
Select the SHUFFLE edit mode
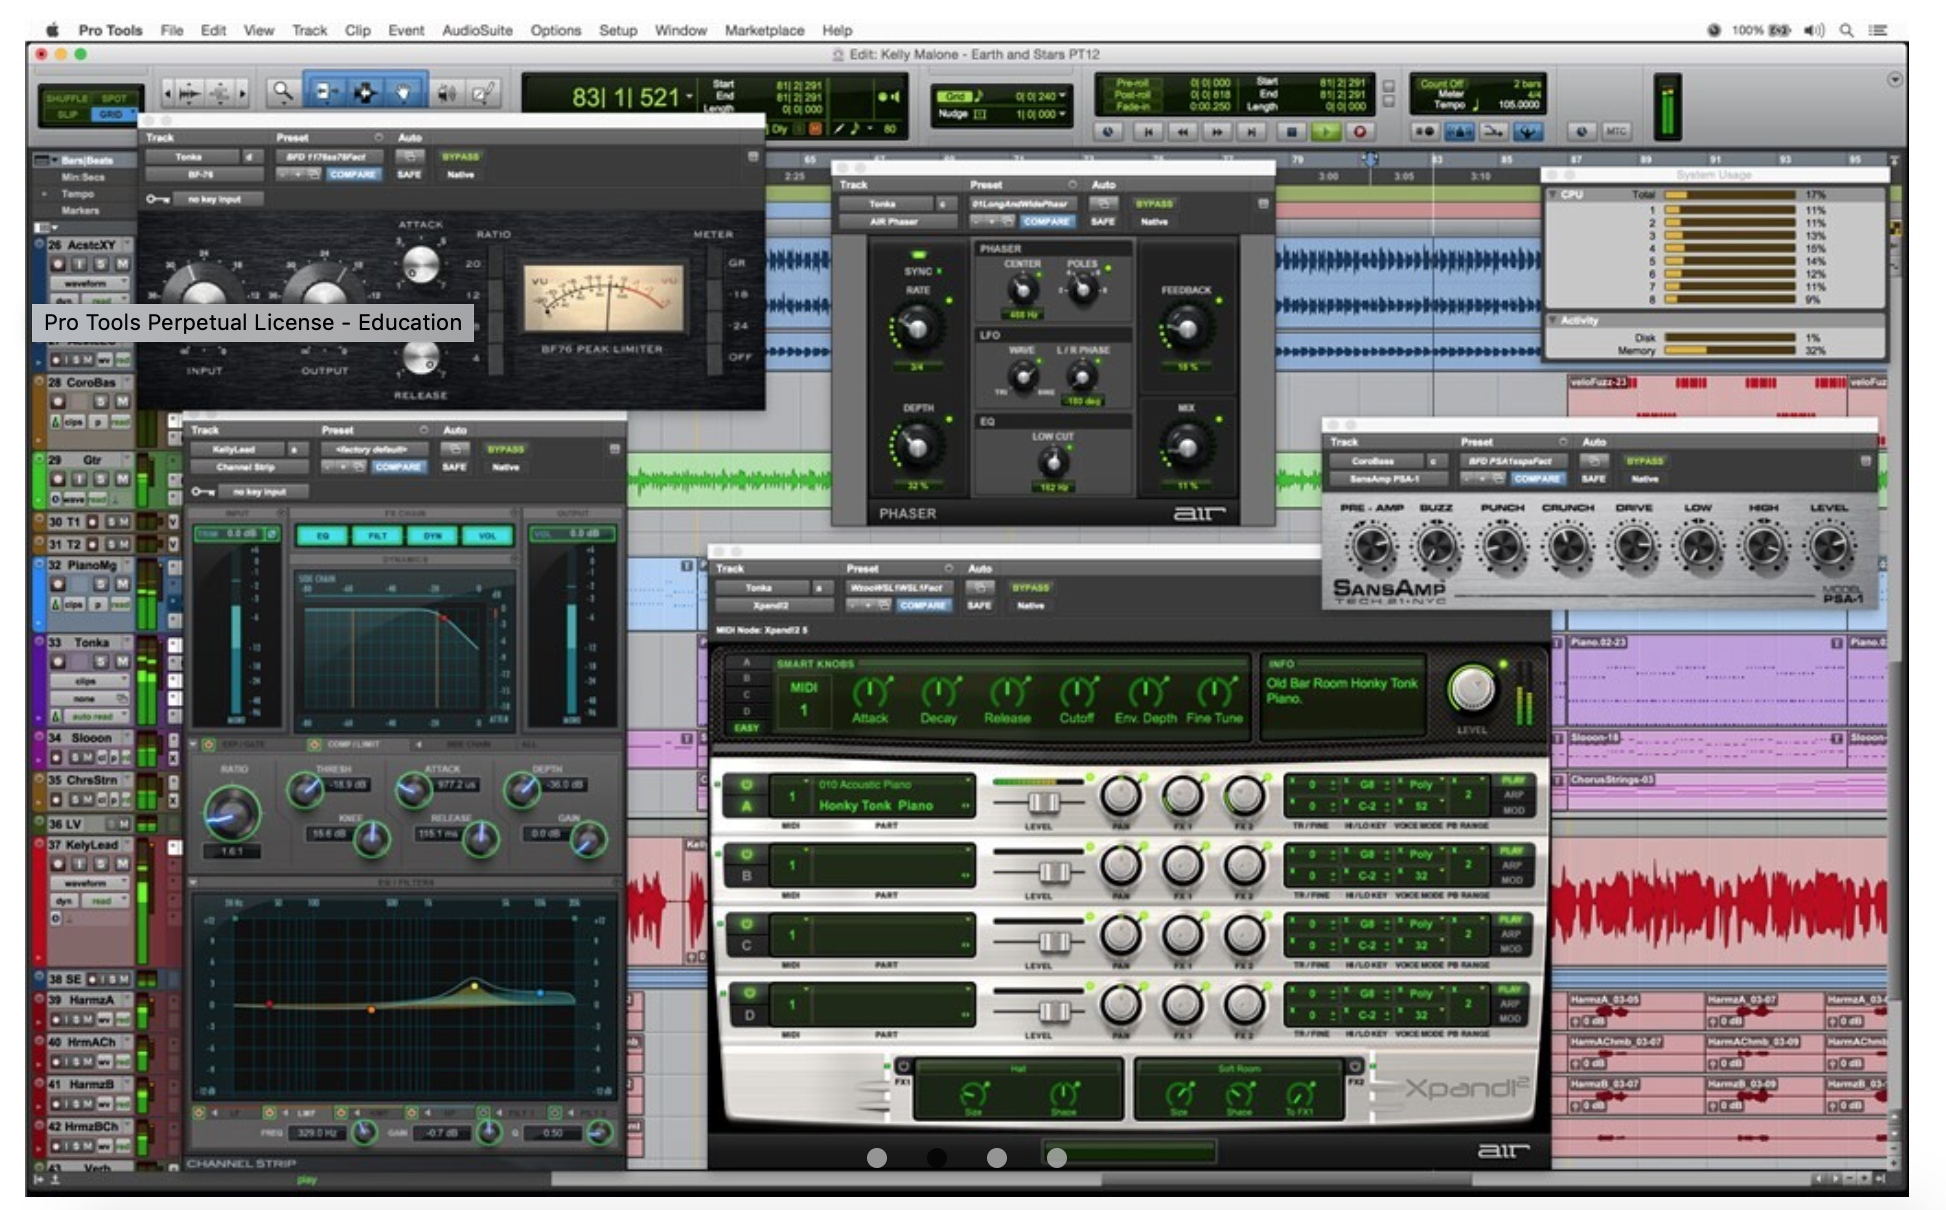click(x=67, y=98)
